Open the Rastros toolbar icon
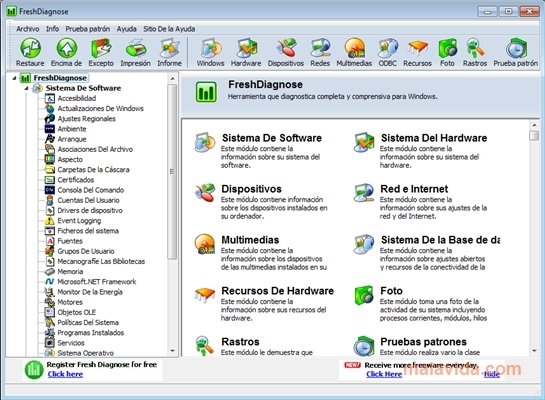The width and height of the screenshot is (545, 400). coord(475,48)
